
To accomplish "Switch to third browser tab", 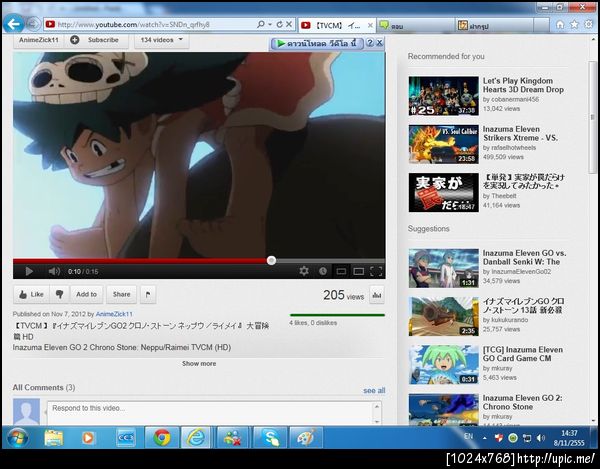I will [494, 26].
